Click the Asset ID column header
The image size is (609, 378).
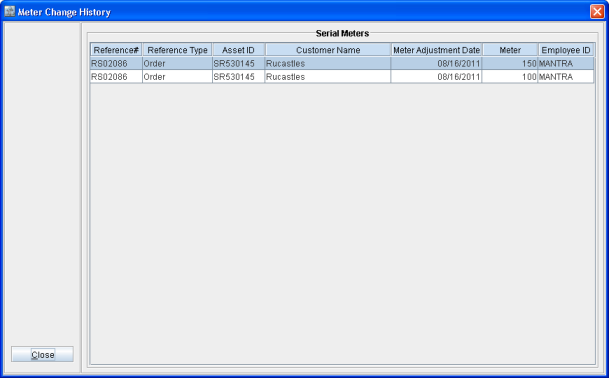coord(238,50)
